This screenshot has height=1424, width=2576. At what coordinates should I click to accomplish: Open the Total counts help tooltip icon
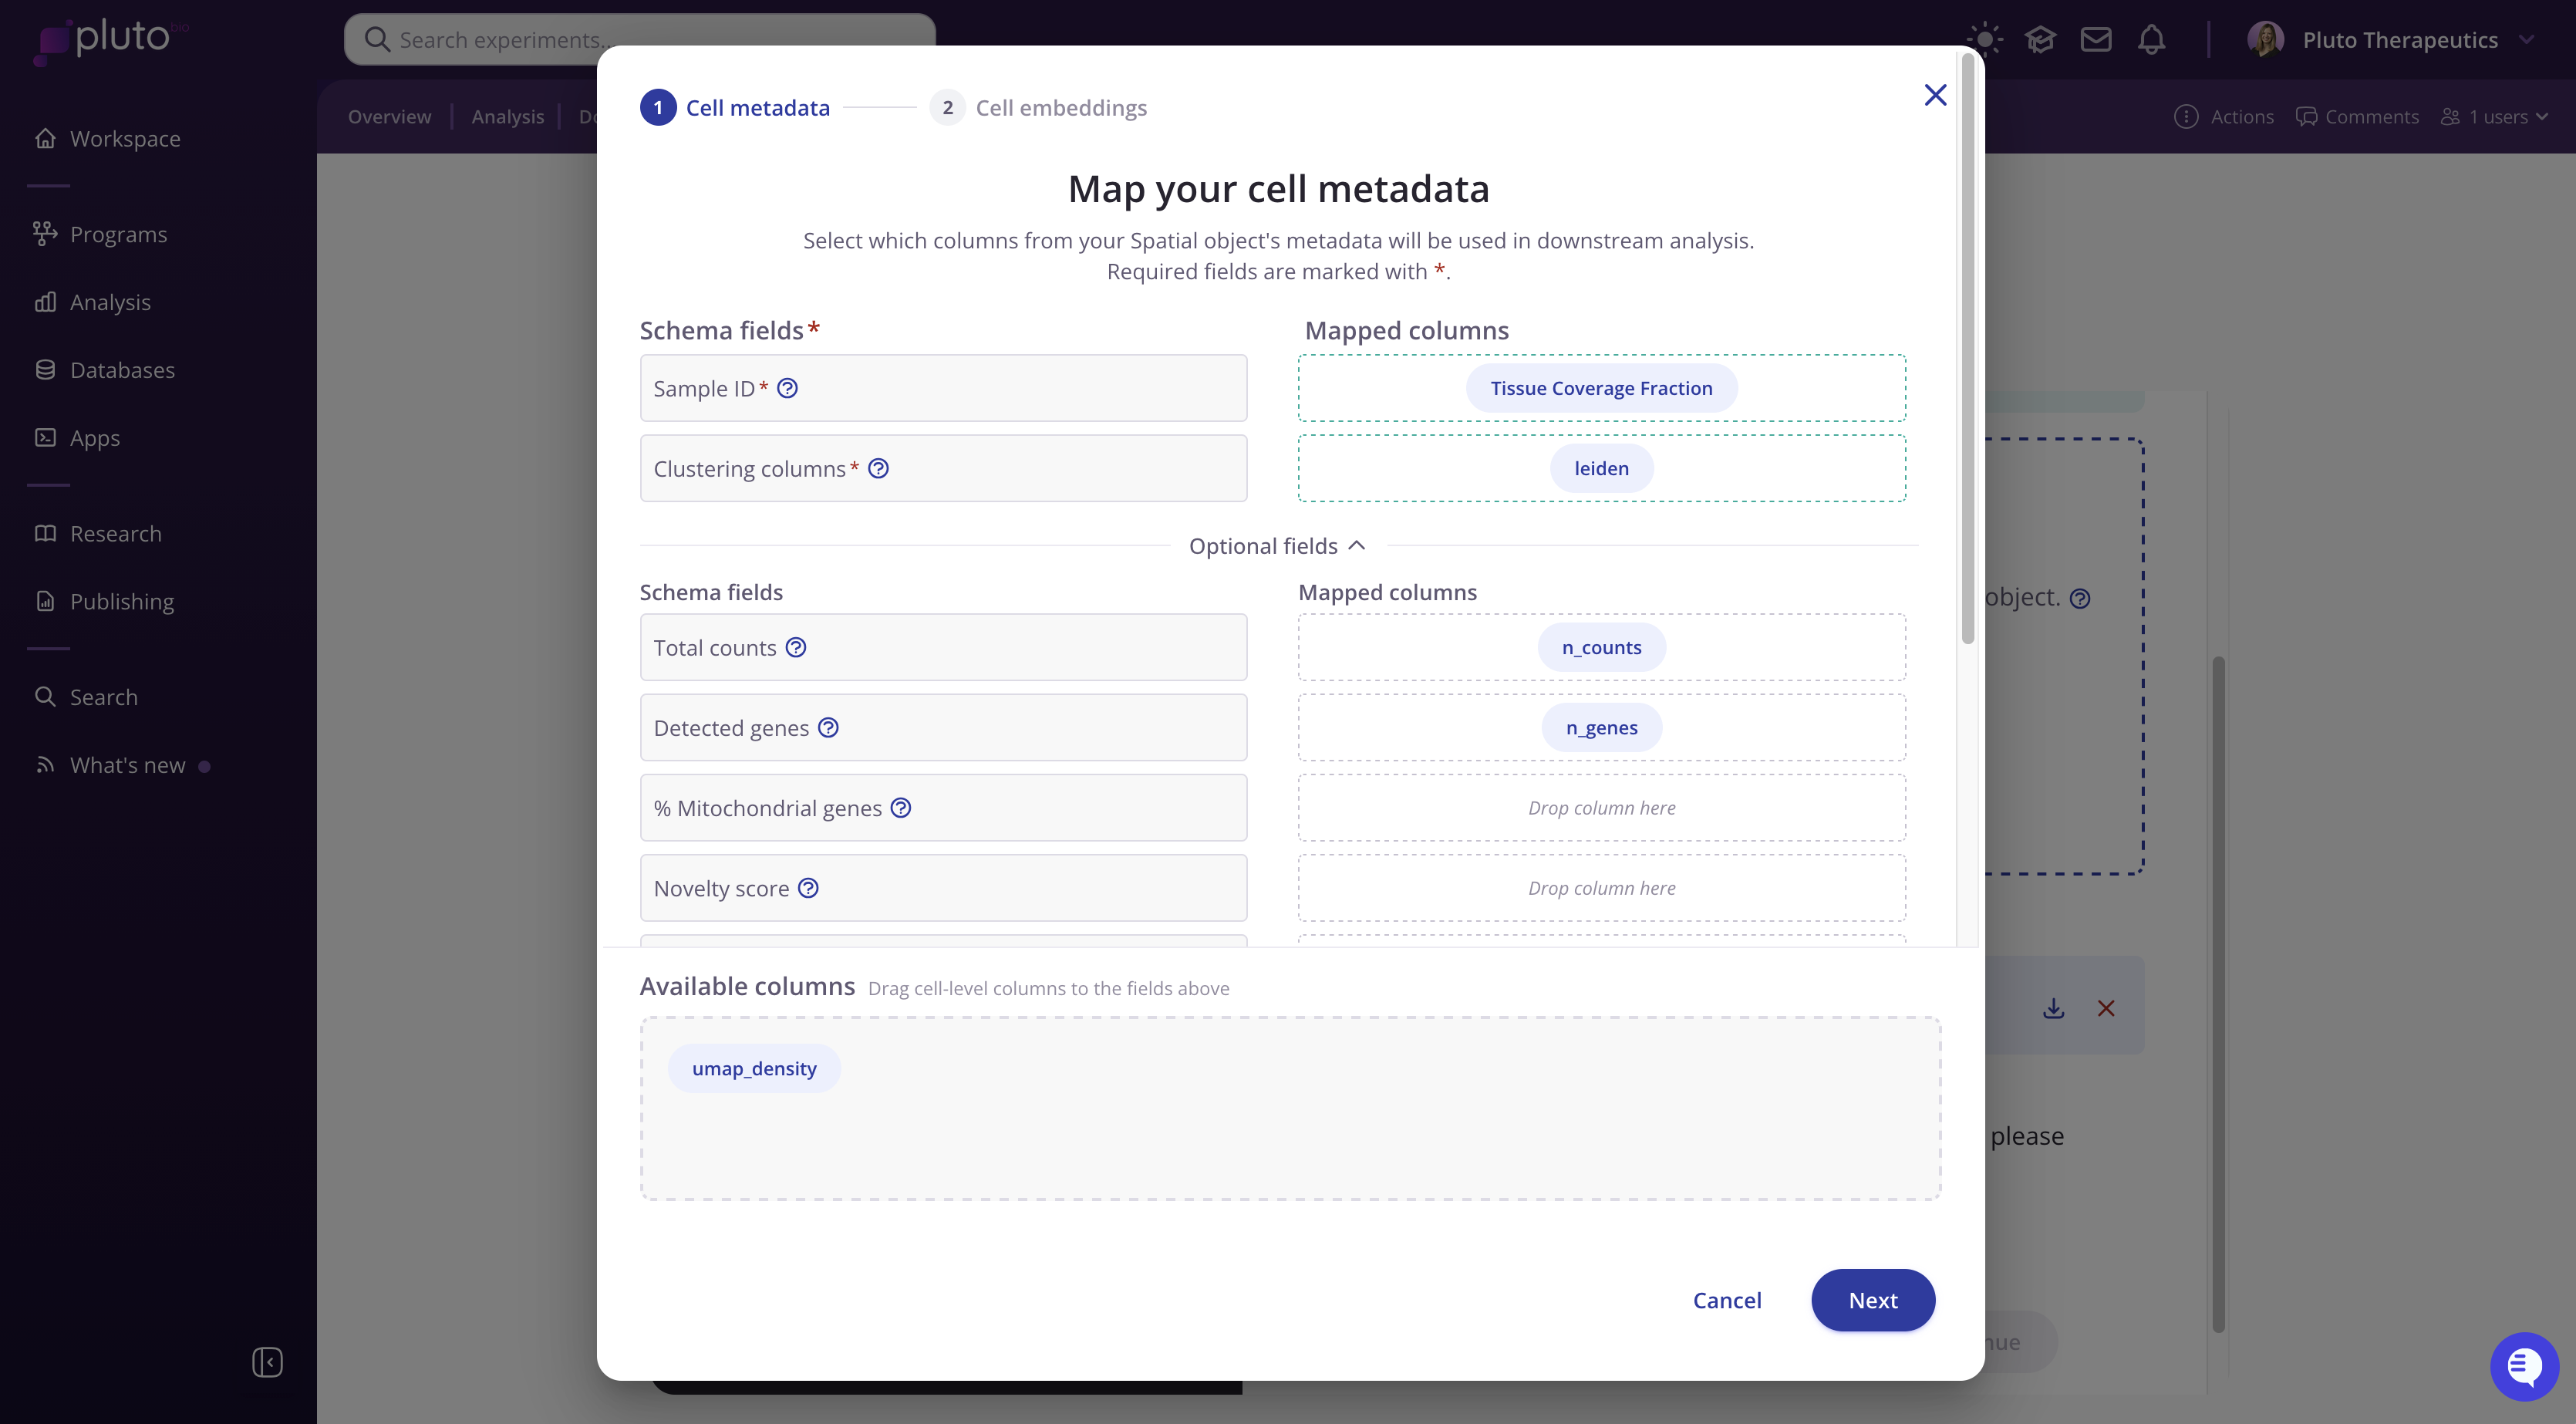796,647
